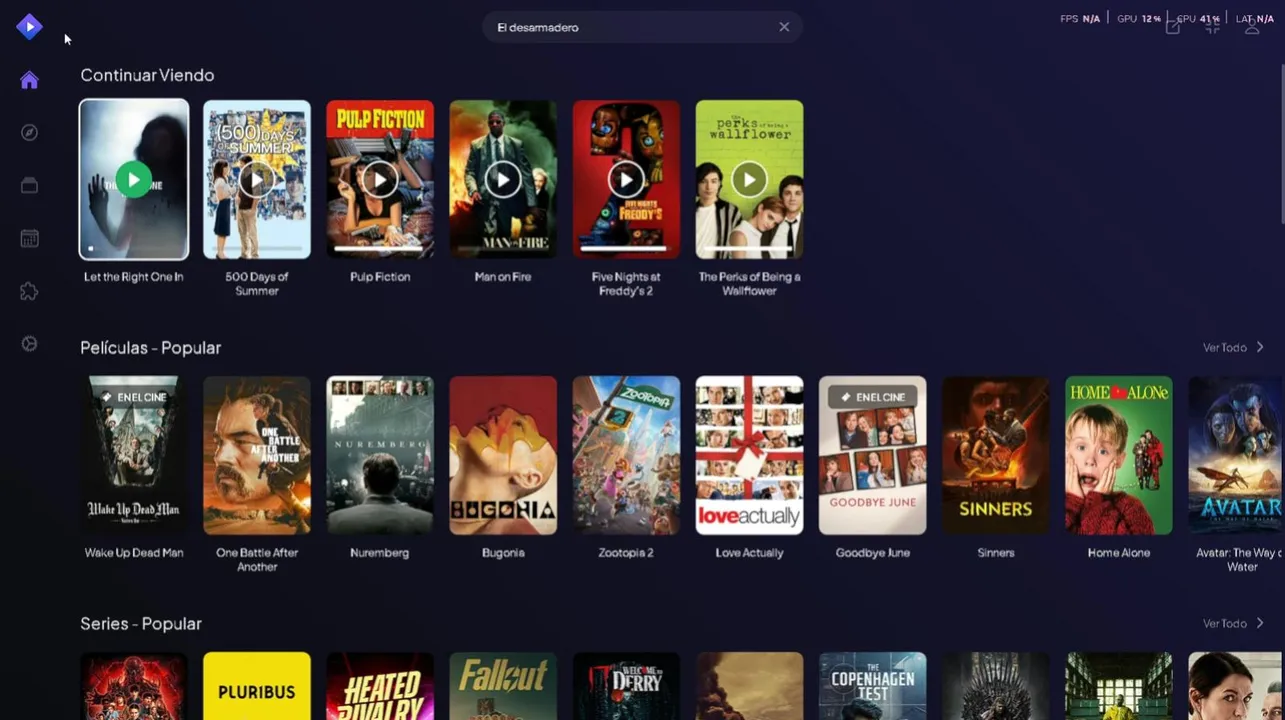Click the "Zootopia 2" title label
1285x720 pixels.
point(626,553)
